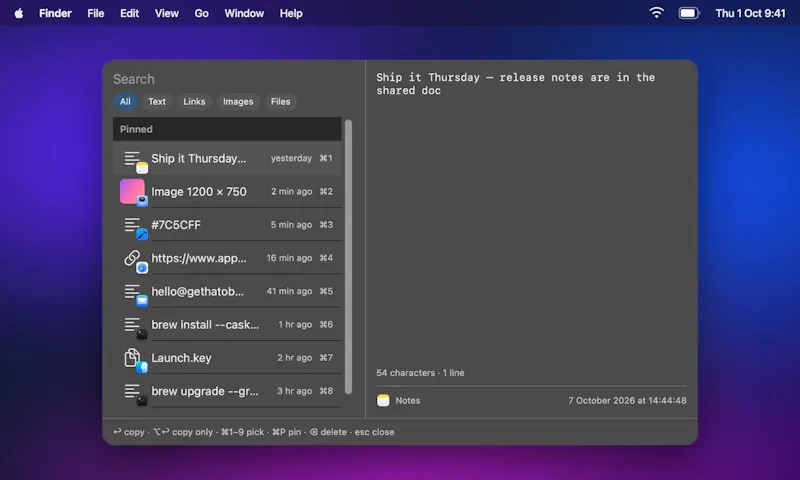The image size is (800, 480).
Task: Open the View menu
Action: [x=166, y=13]
